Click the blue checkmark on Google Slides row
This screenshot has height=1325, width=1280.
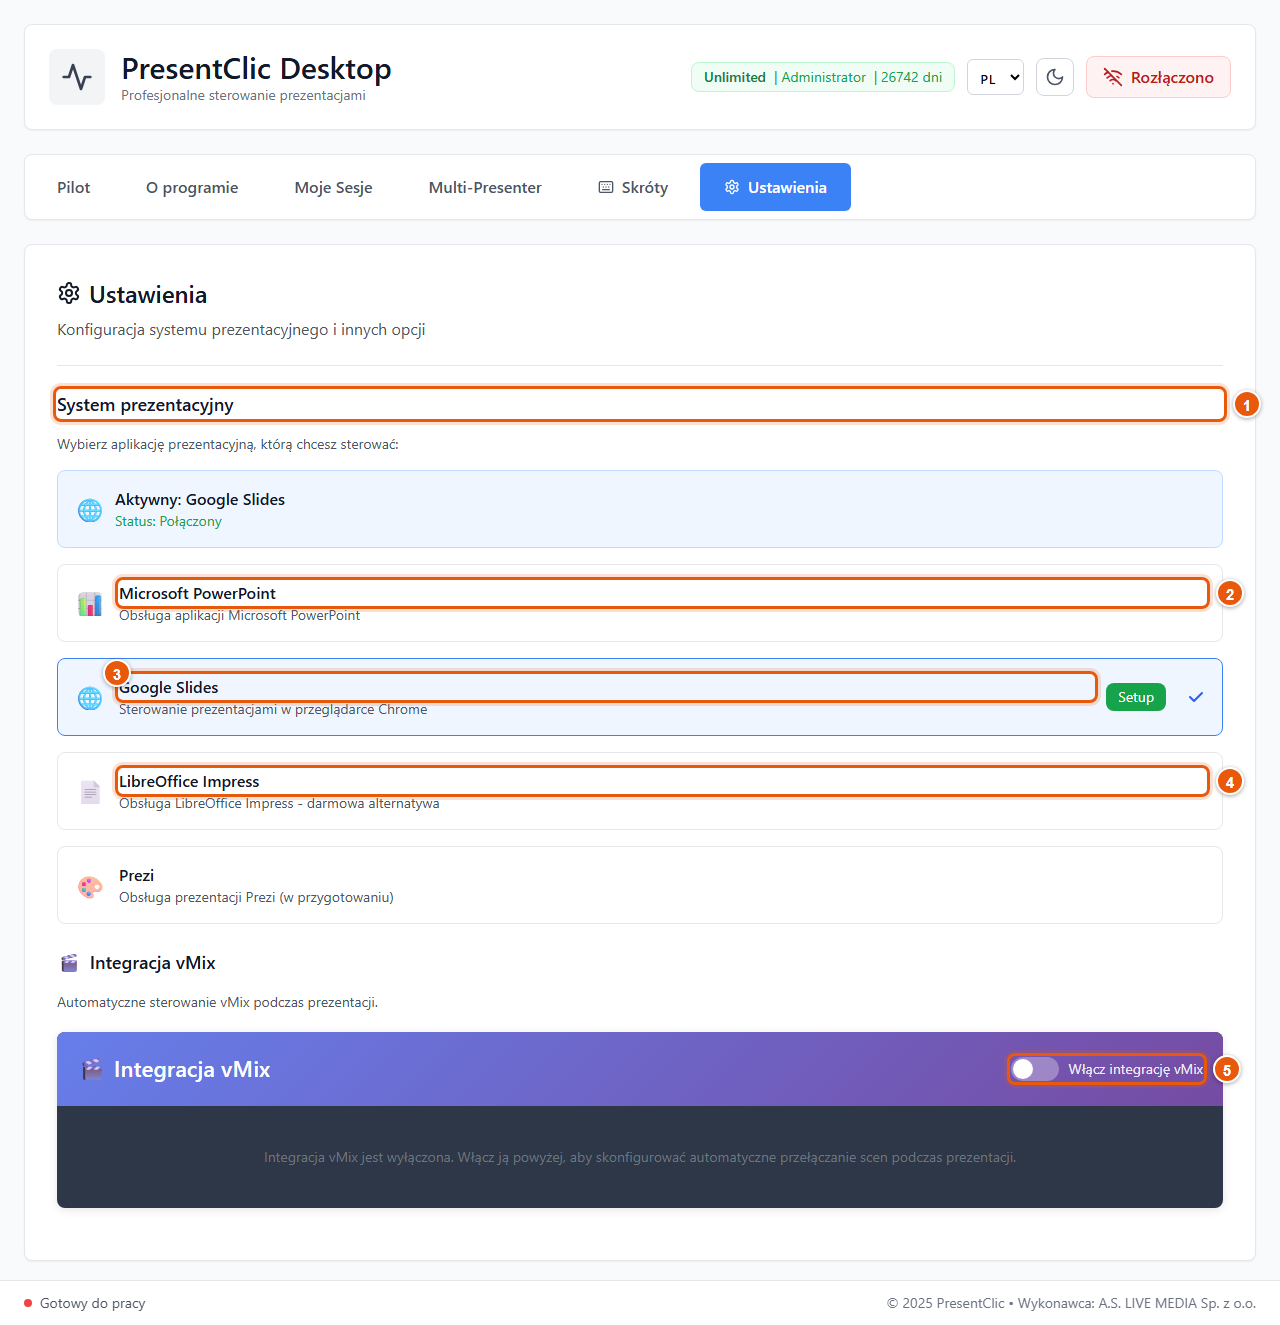pos(1196,697)
